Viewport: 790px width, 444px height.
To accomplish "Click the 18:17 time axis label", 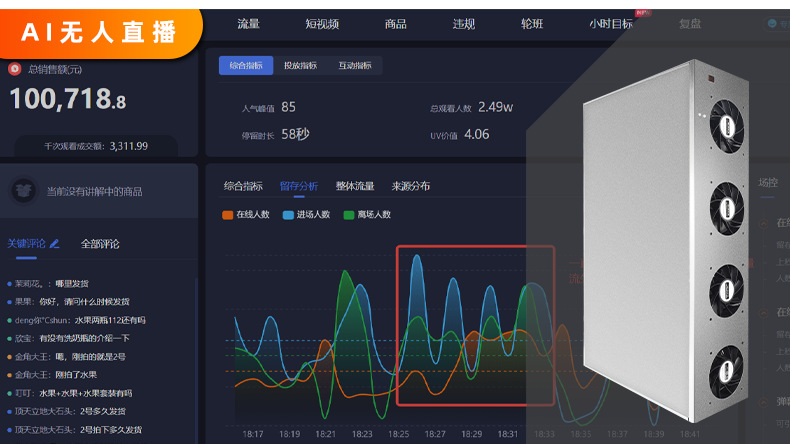I will point(252,434).
